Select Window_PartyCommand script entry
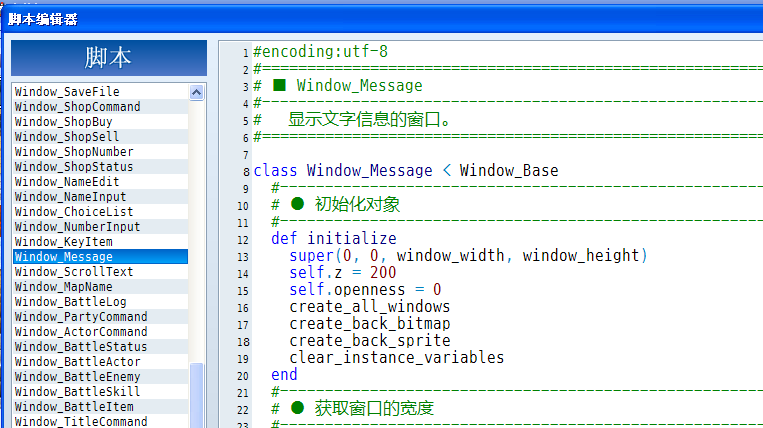Screen dimensions: 763x428 pos(101,317)
